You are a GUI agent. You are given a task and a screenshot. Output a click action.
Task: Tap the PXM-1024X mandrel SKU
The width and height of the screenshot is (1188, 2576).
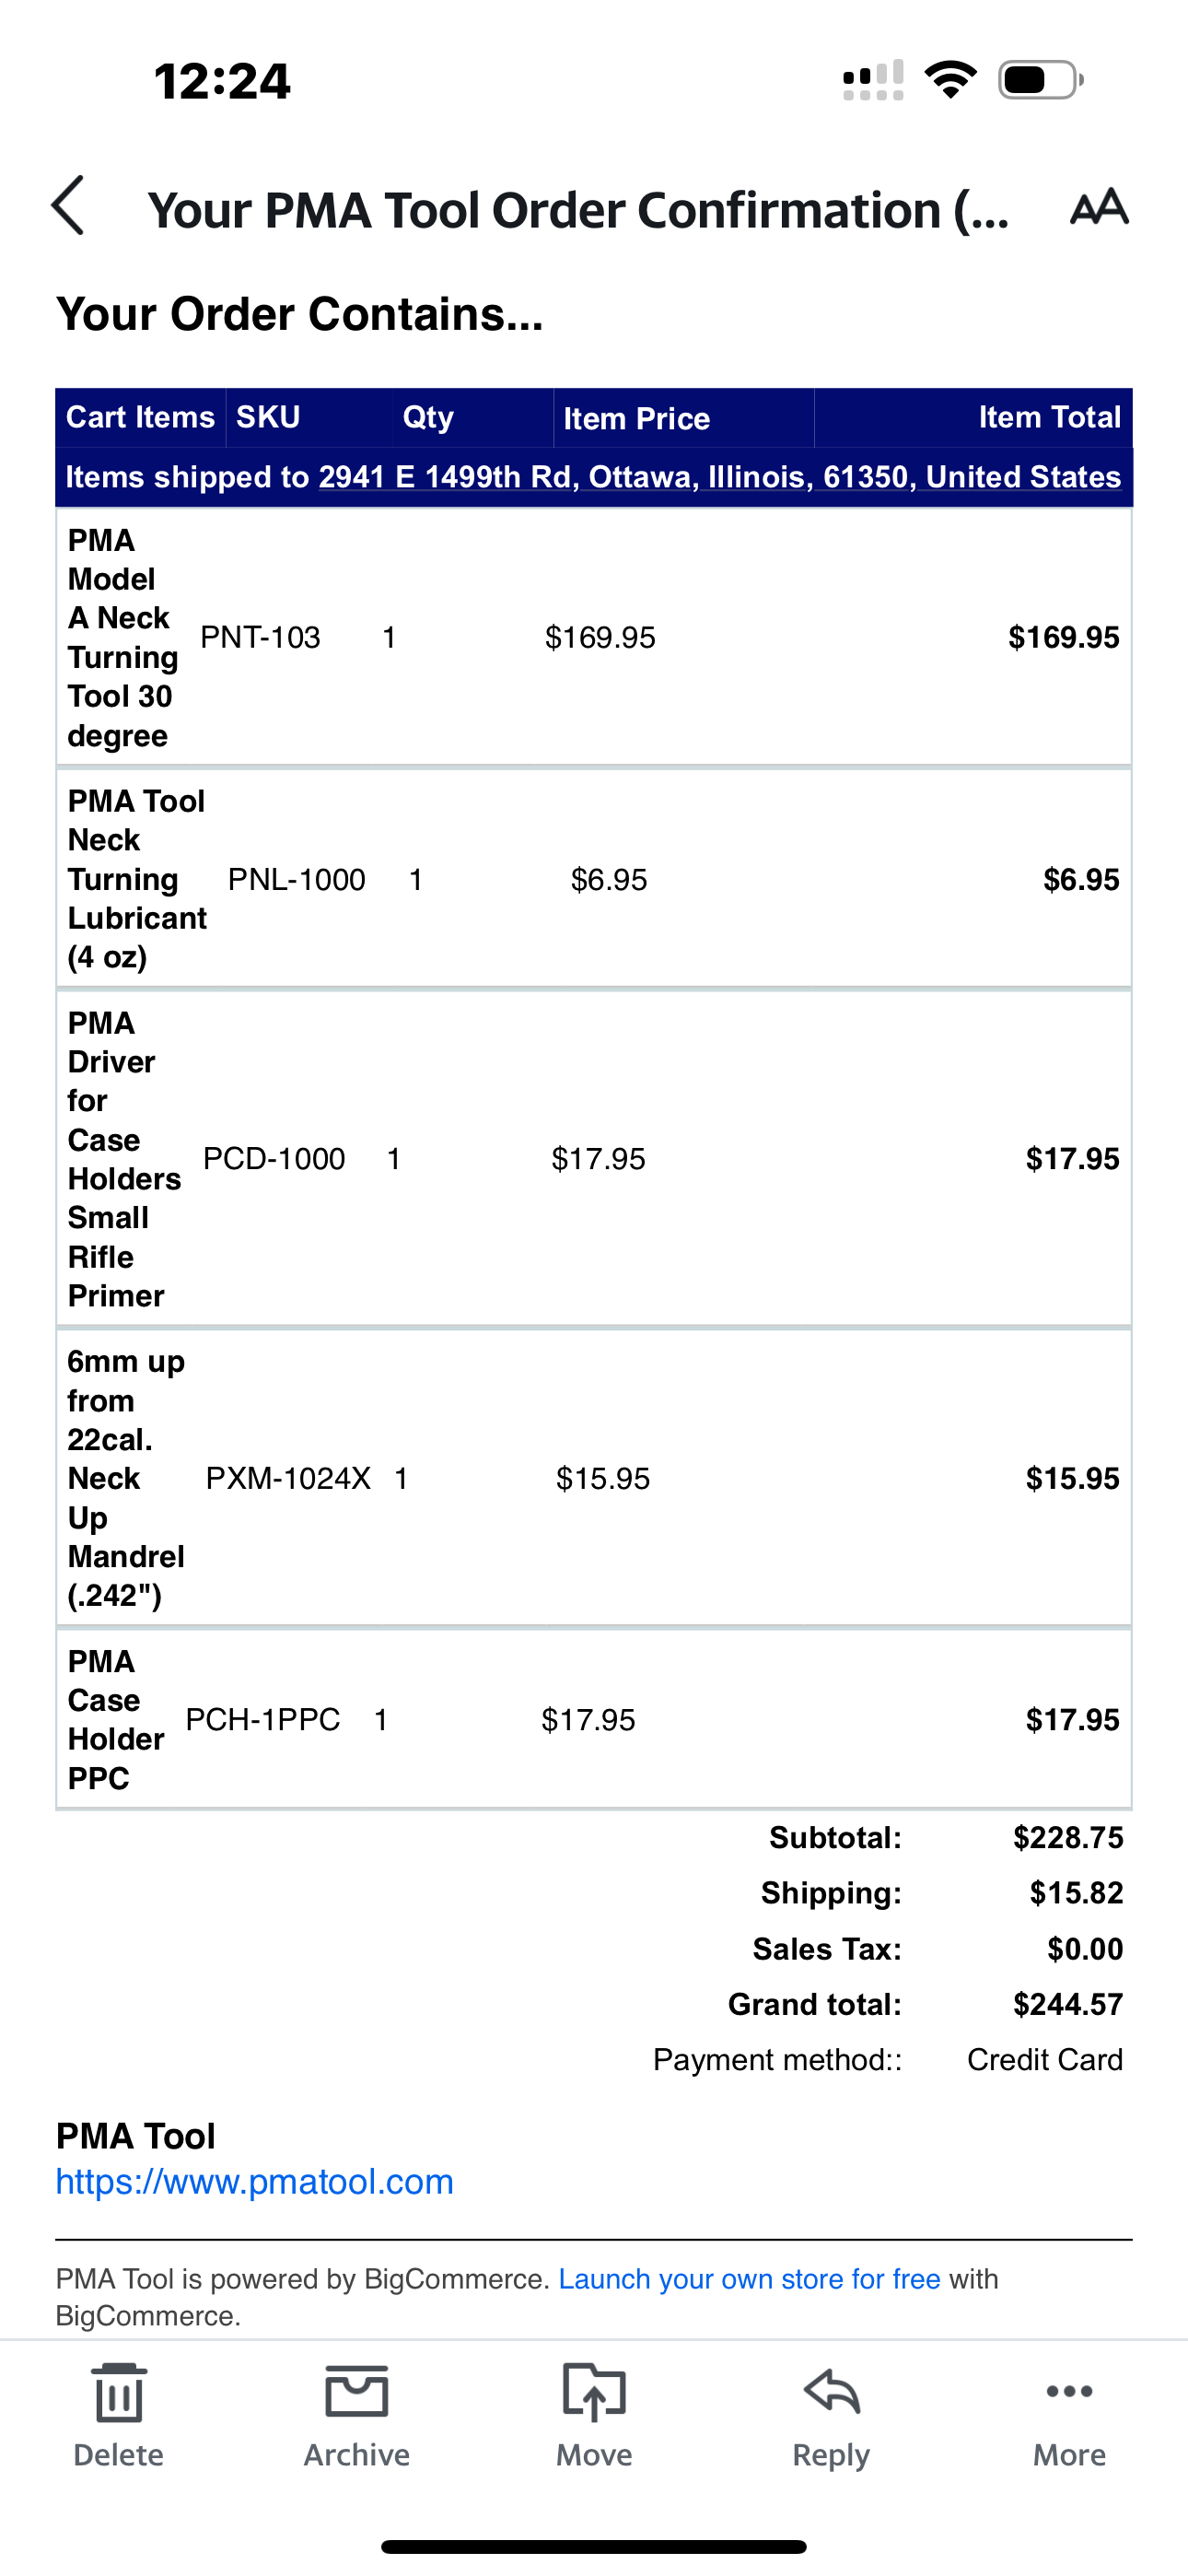click(288, 1478)
